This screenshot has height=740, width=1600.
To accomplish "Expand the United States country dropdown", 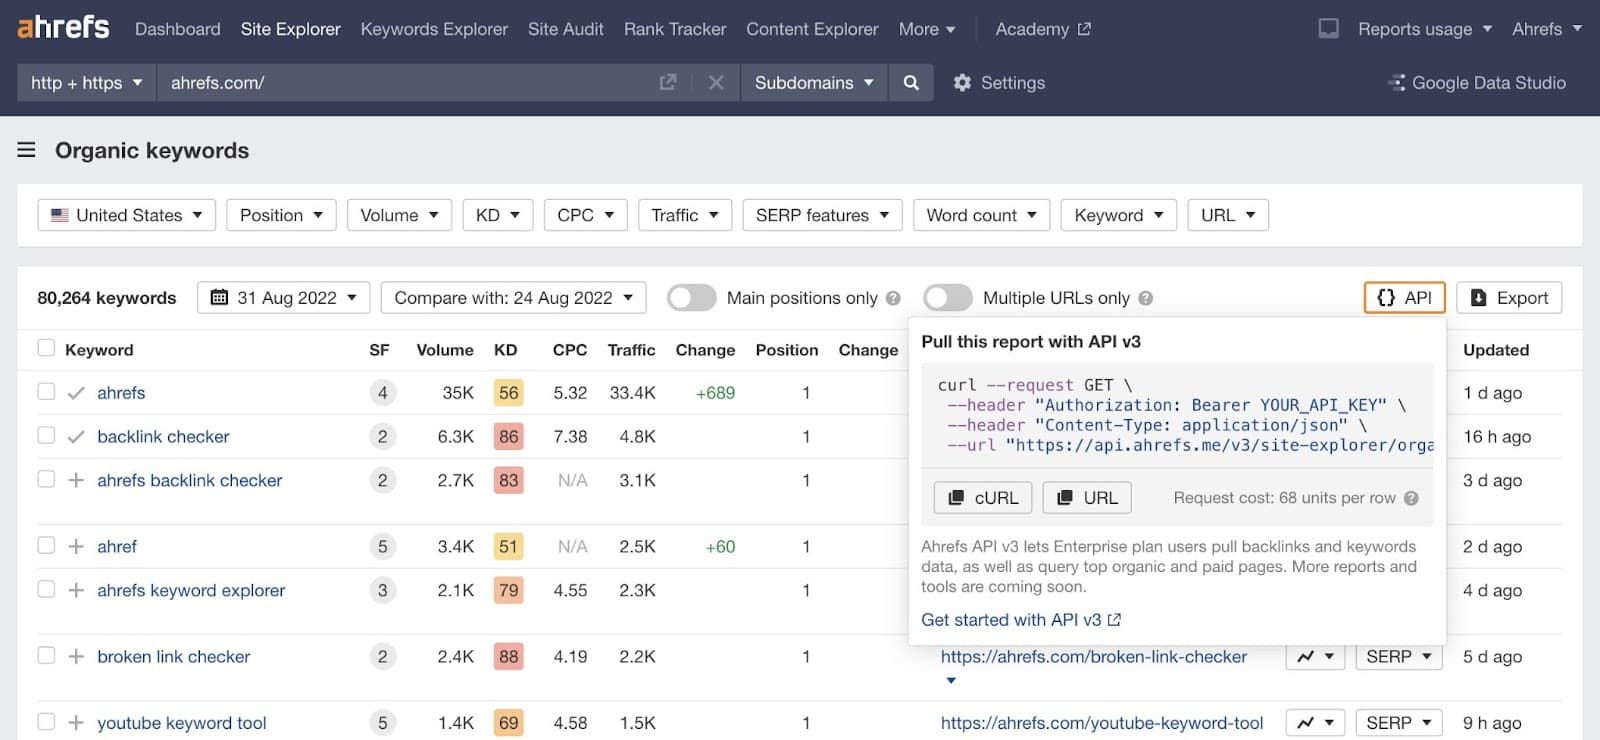I will click(127, 215).
